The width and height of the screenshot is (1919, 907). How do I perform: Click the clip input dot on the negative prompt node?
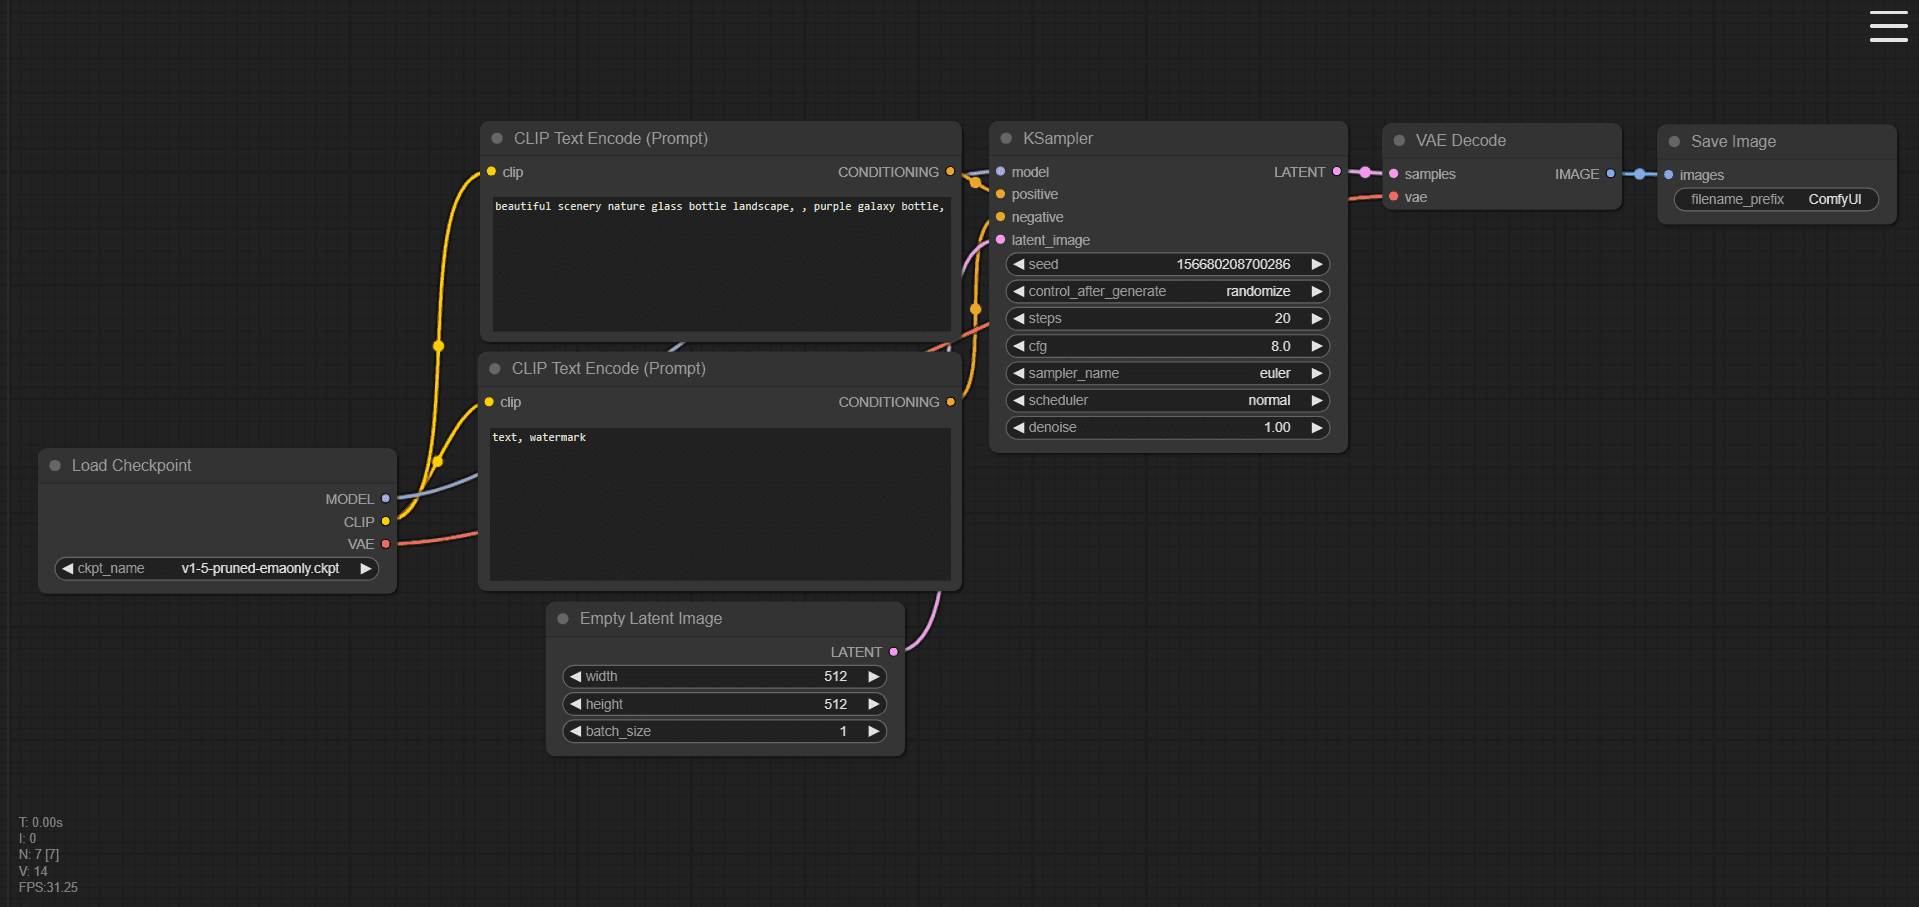491,402
